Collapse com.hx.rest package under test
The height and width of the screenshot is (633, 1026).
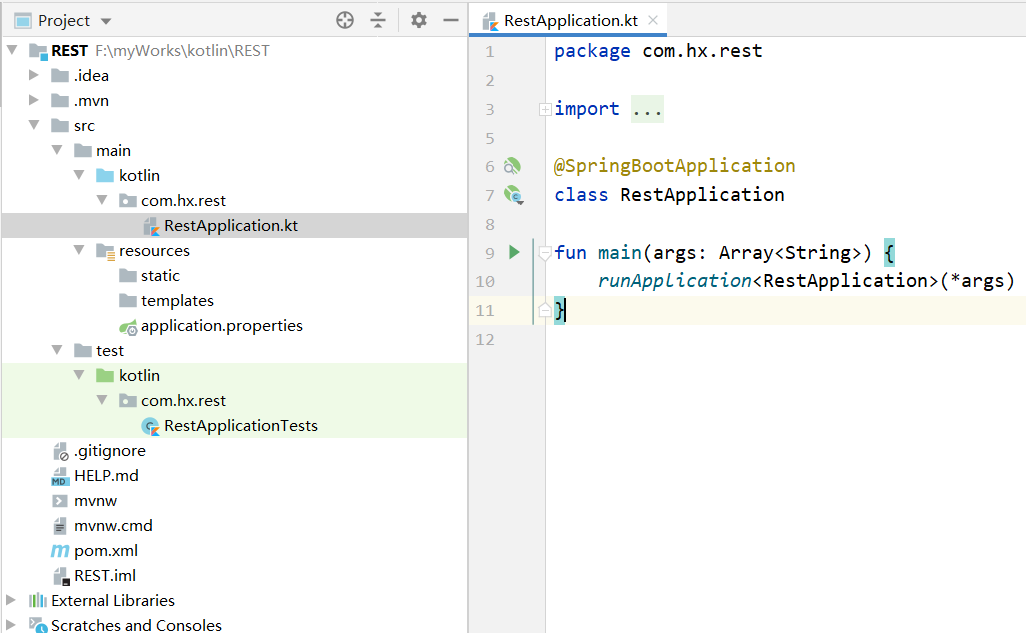[102, 400]
